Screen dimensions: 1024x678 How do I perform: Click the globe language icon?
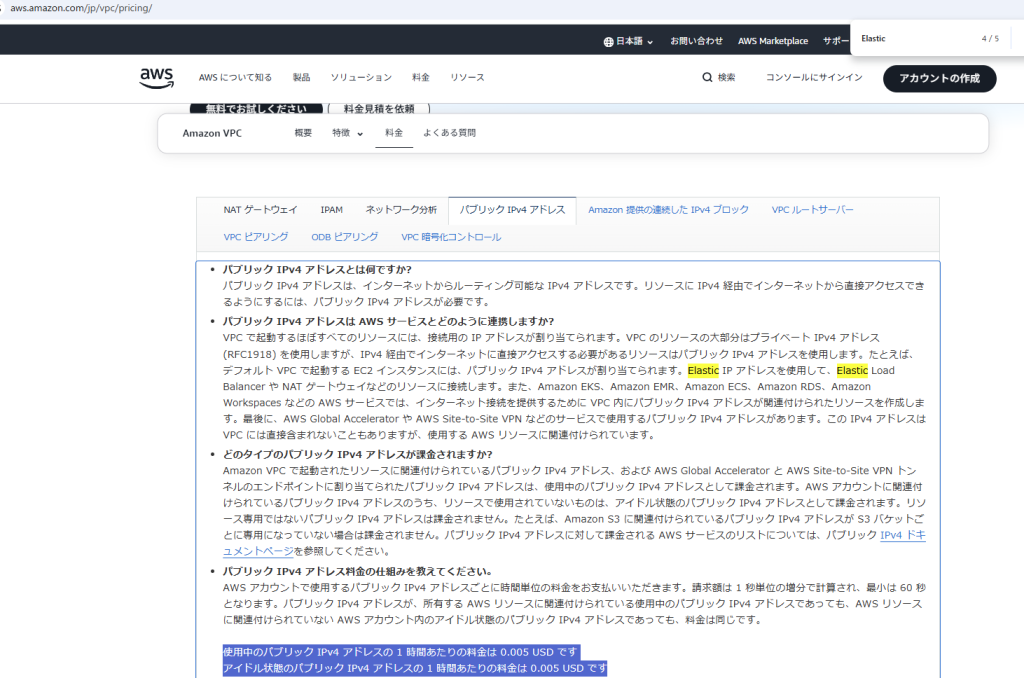(609, 41)
